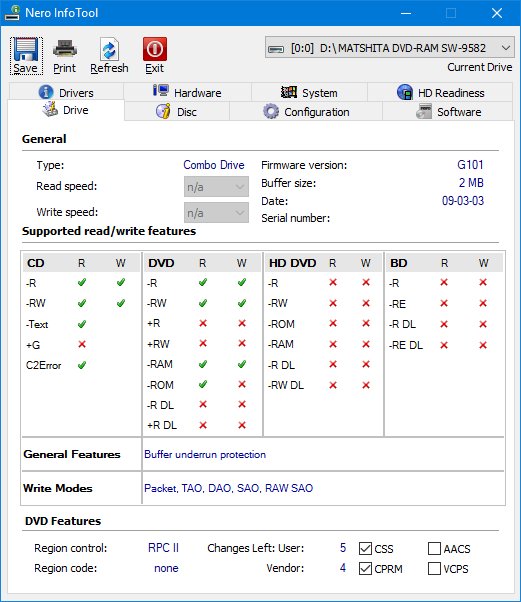This screenshot has height=602, width=521.
Task: Click the firmware version G101
Action: tap(470, 165)
